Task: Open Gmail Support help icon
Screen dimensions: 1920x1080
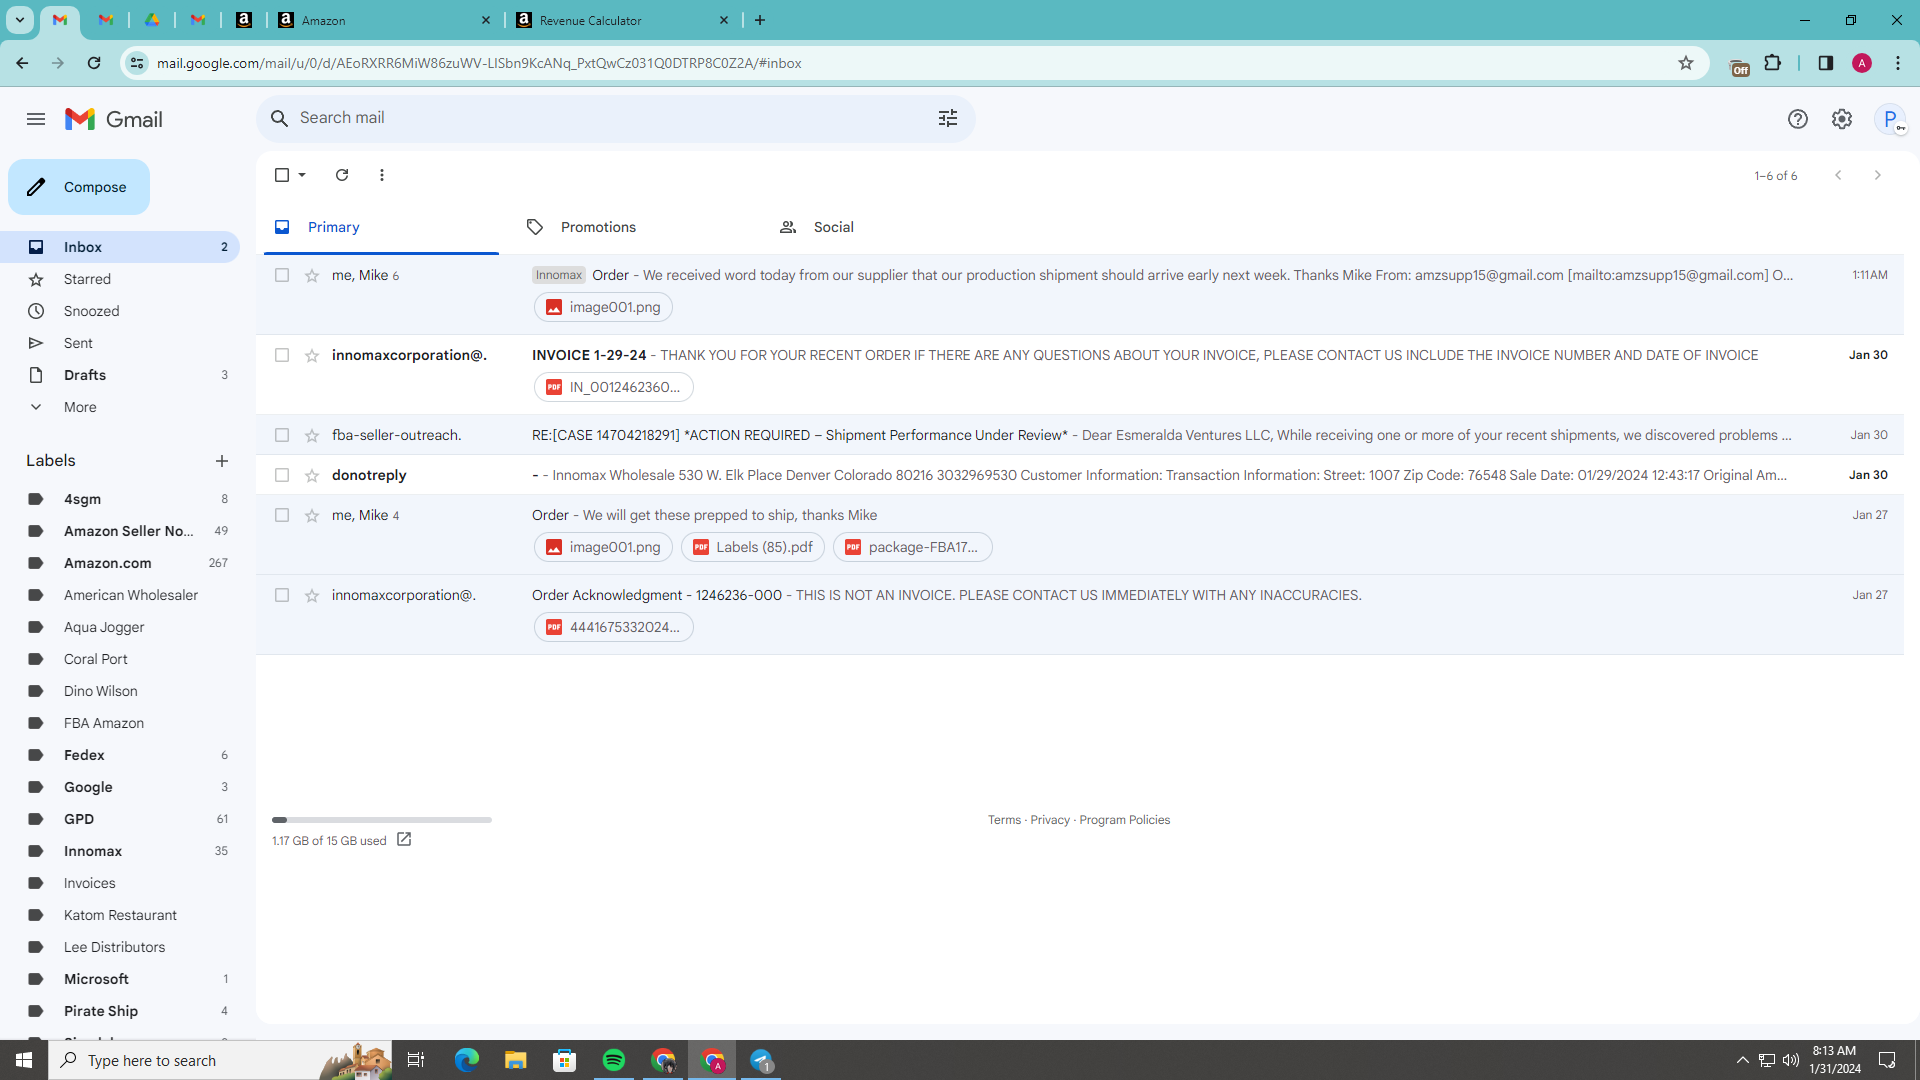Action: pos(1798,119)
